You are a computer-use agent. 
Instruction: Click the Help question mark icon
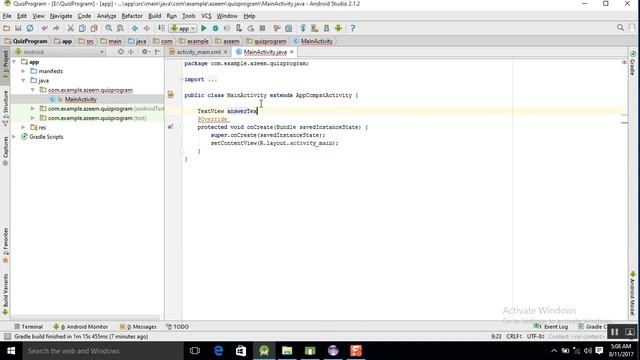point(353,28)
